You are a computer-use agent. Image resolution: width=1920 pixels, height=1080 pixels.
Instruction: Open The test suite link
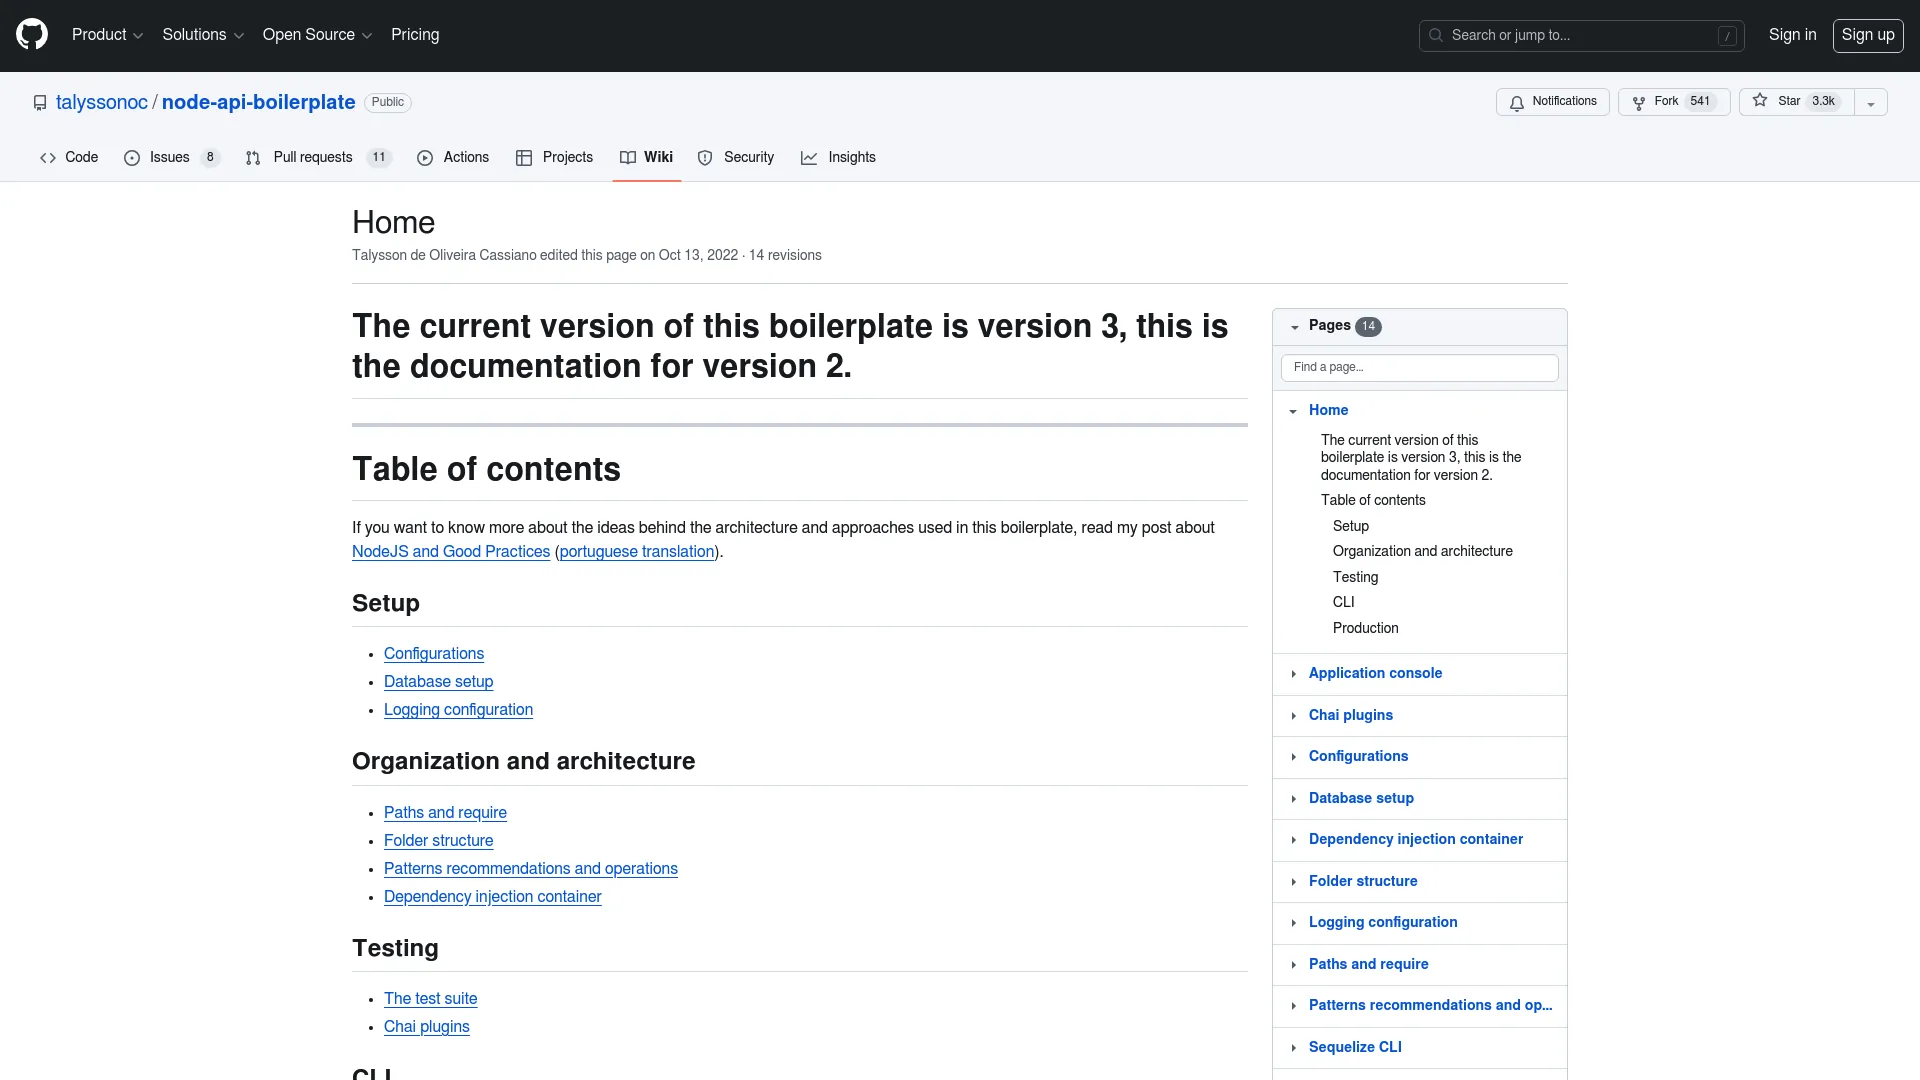[430, 999]
